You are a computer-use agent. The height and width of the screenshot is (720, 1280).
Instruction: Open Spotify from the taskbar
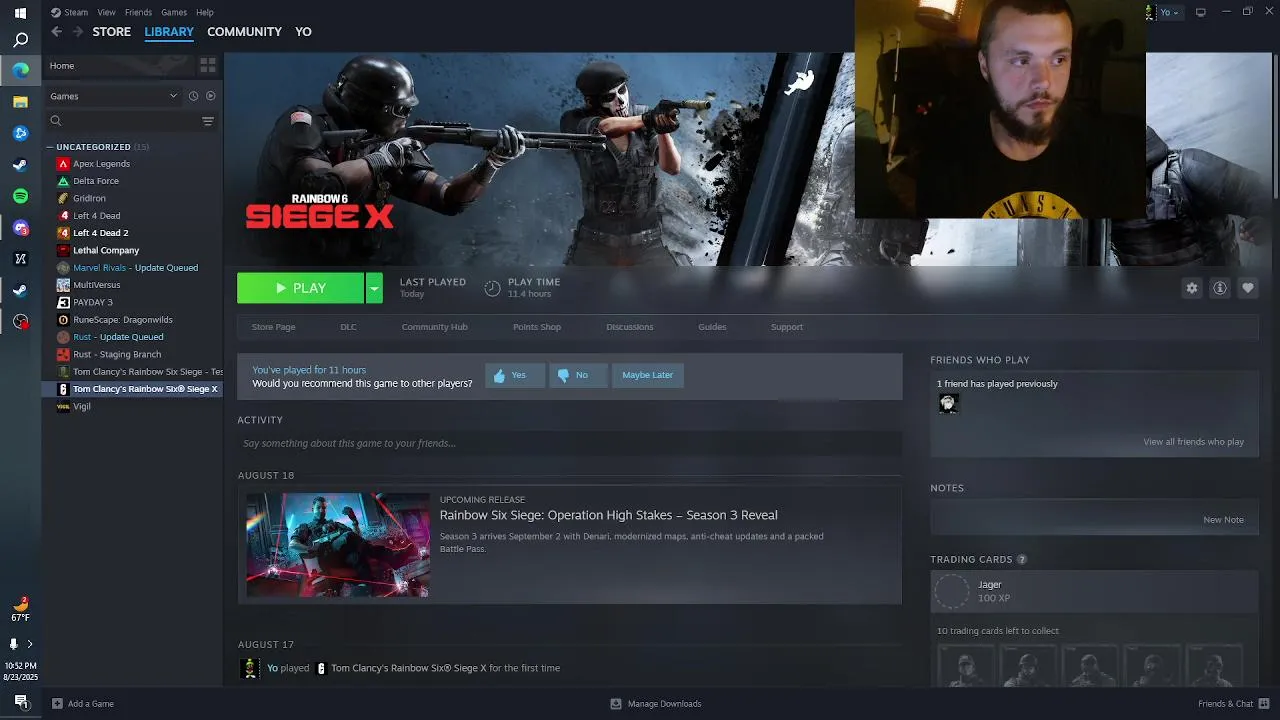[x=20, y=197]
